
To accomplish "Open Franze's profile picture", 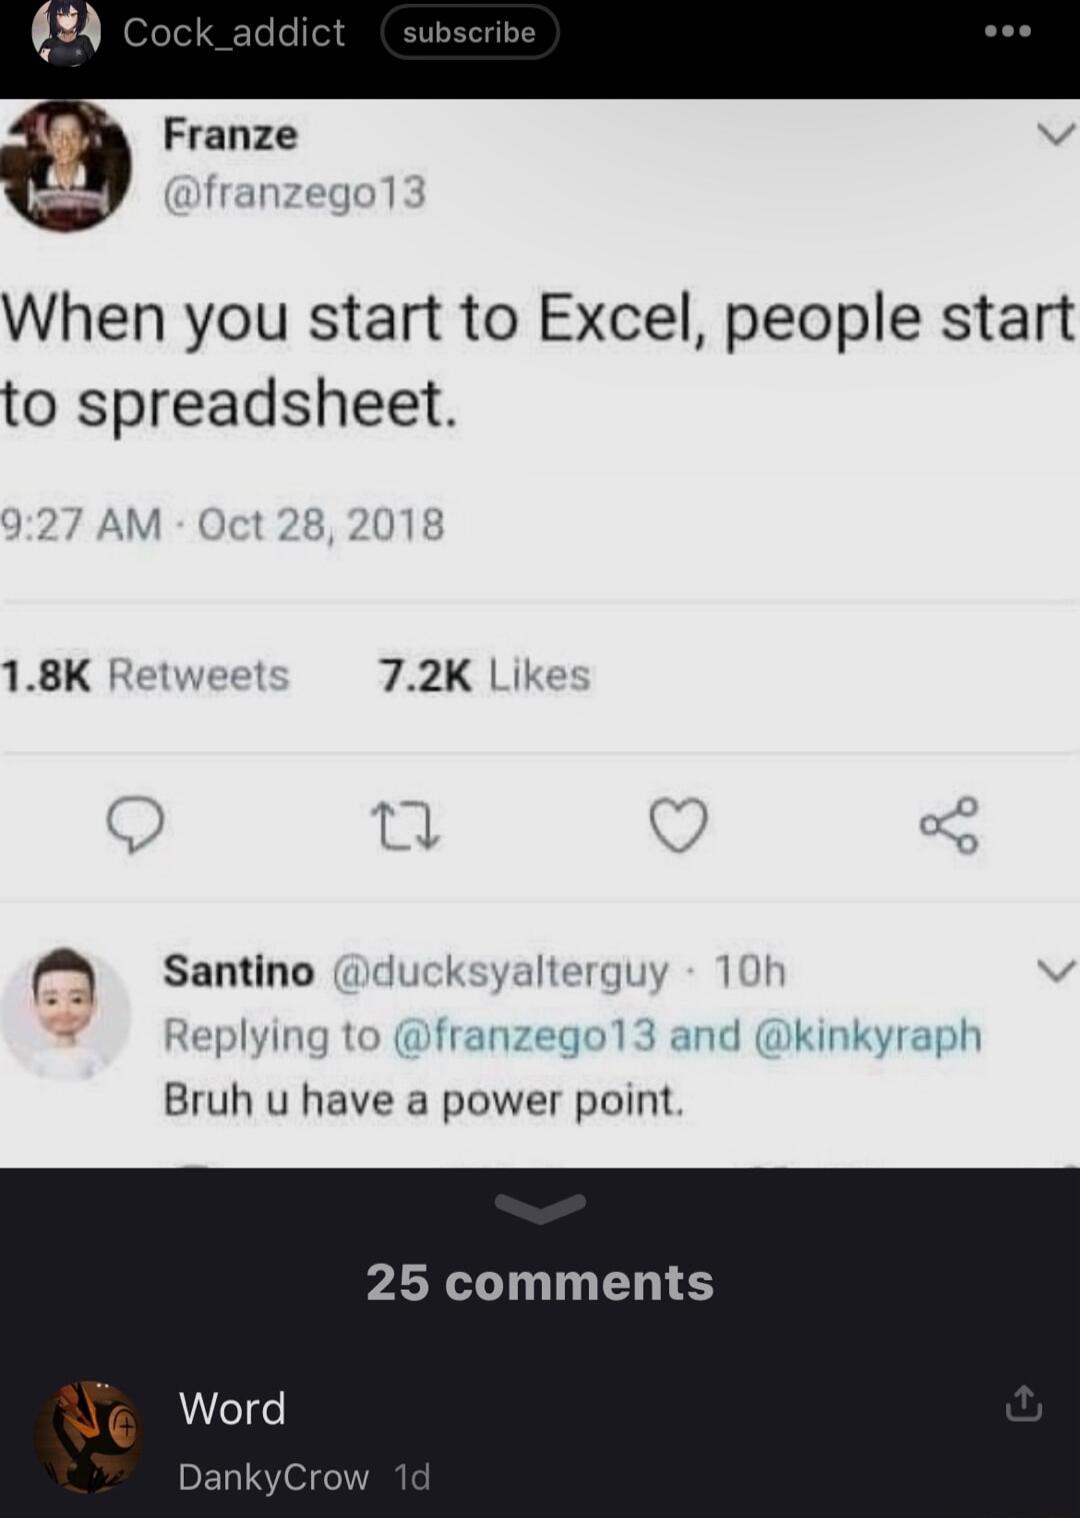I will pyautogui.click(x=66, y=168).
